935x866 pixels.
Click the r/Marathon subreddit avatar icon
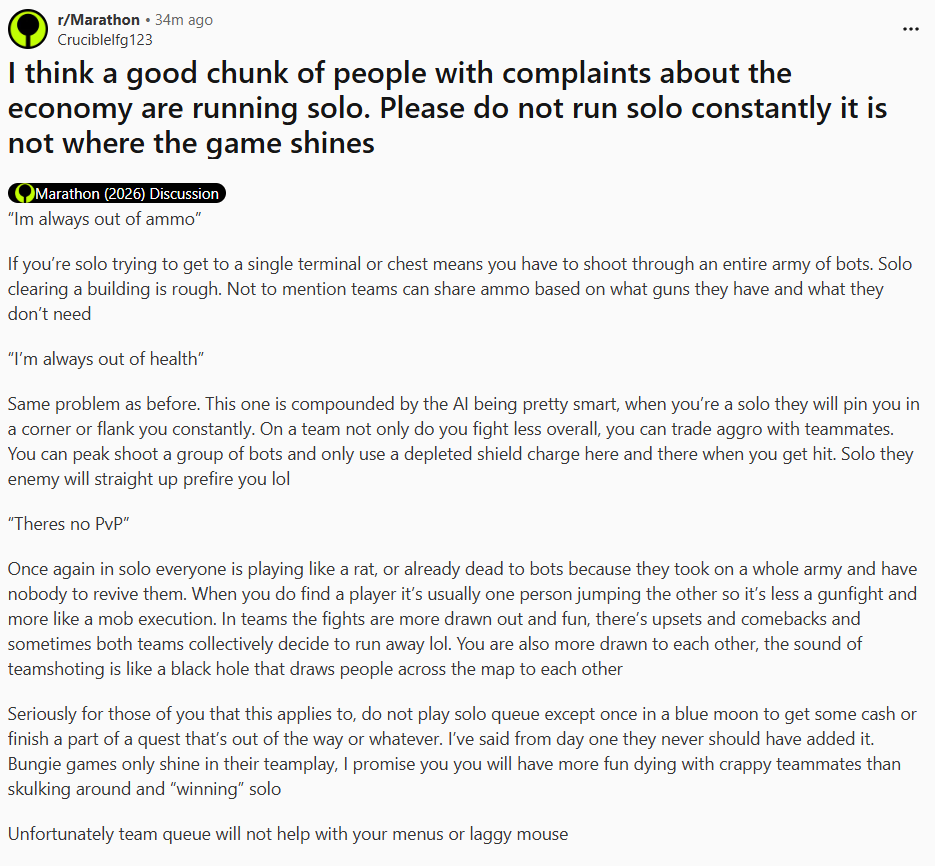tap(28, 29)
